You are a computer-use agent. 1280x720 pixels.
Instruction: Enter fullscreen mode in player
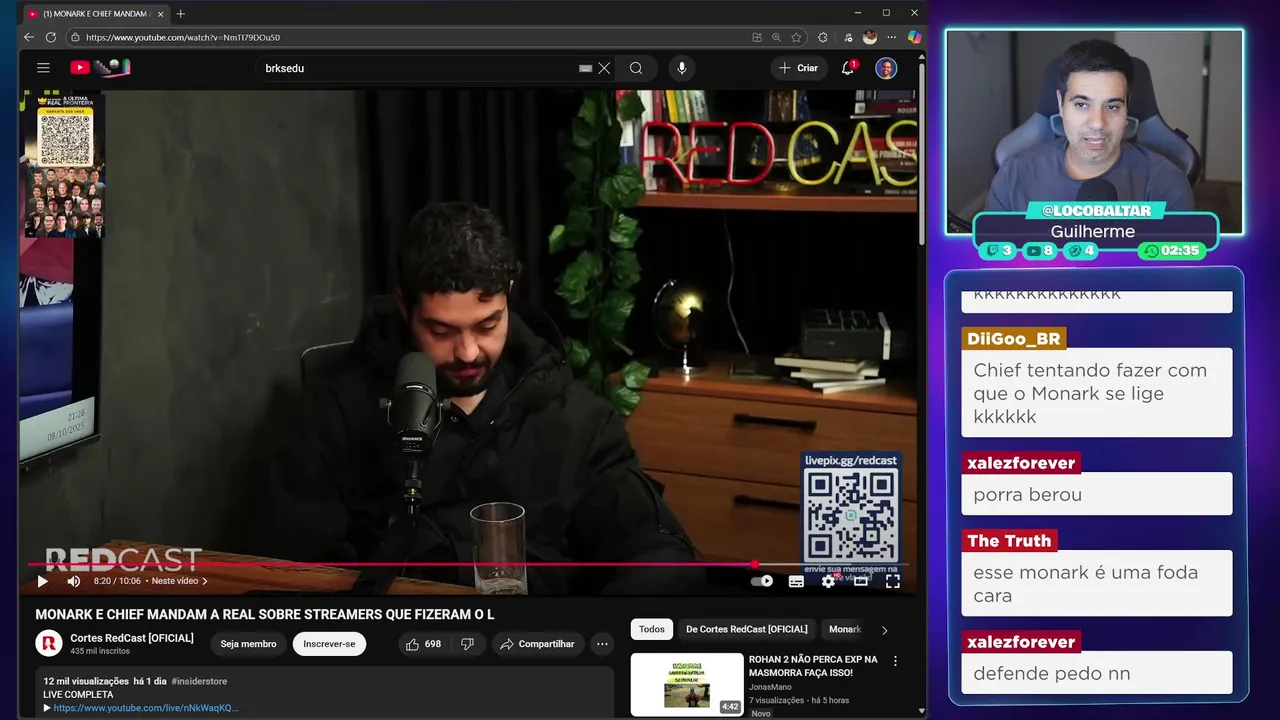[892, 581]
